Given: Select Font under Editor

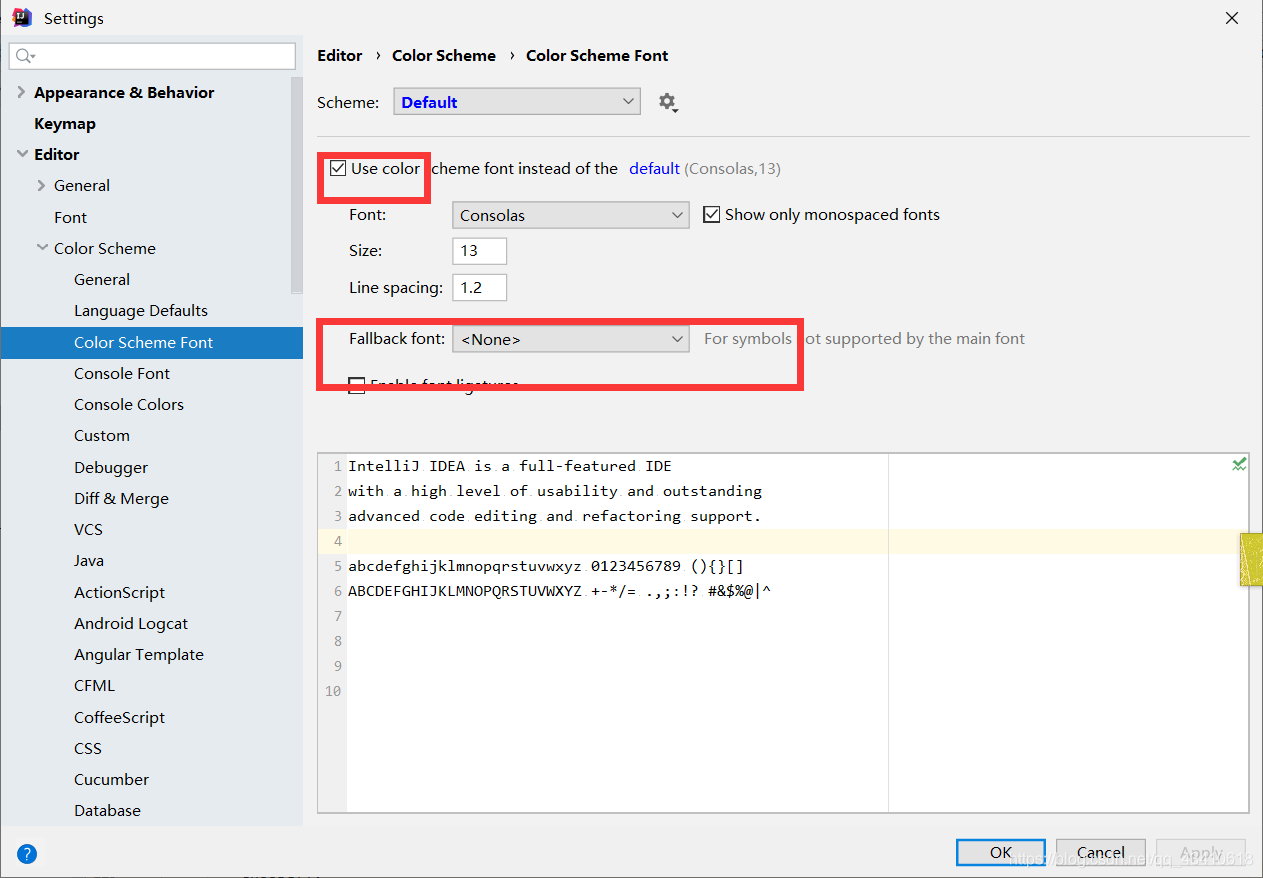Looking at the screenshot, I should pos(70,217).
